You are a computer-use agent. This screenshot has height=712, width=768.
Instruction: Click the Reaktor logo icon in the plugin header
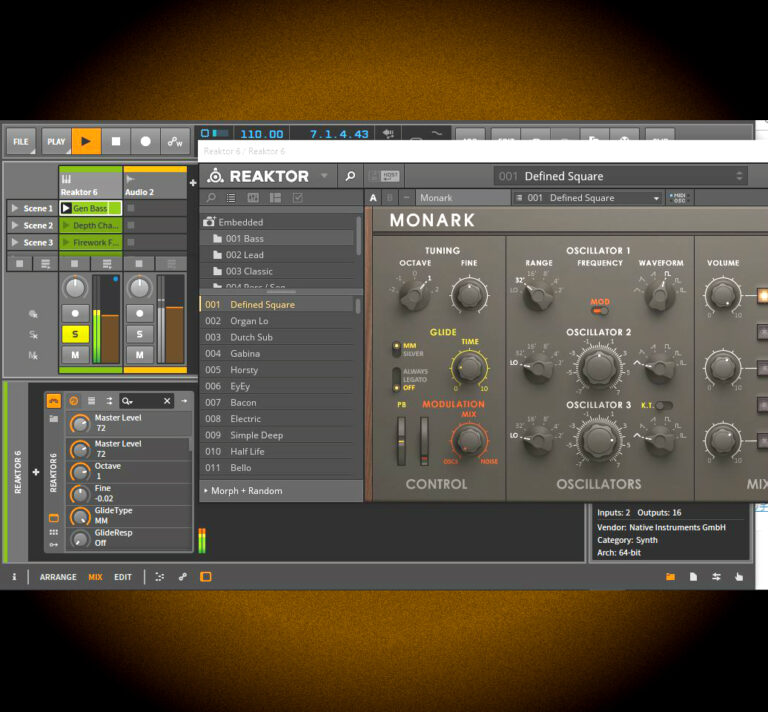coord(216,176)
